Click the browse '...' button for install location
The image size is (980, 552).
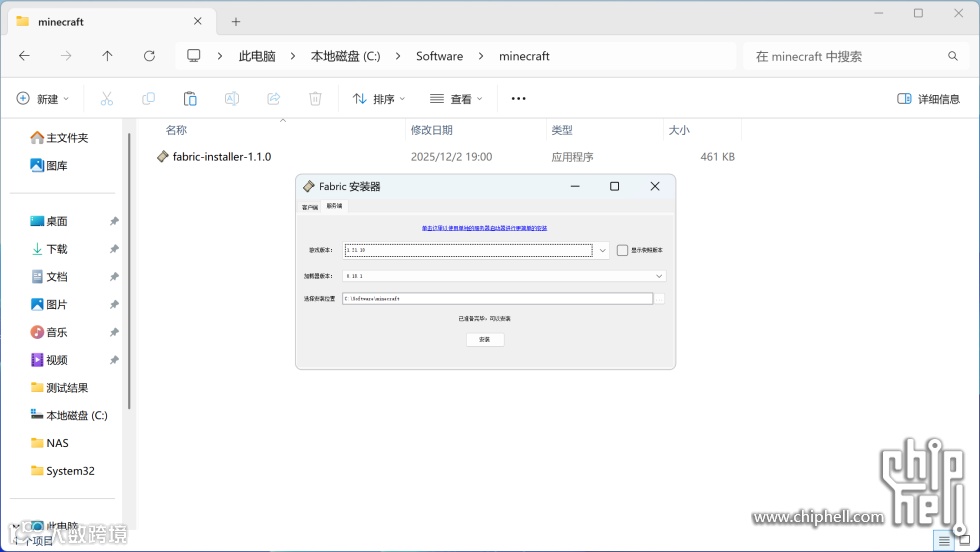click(659, 299)
